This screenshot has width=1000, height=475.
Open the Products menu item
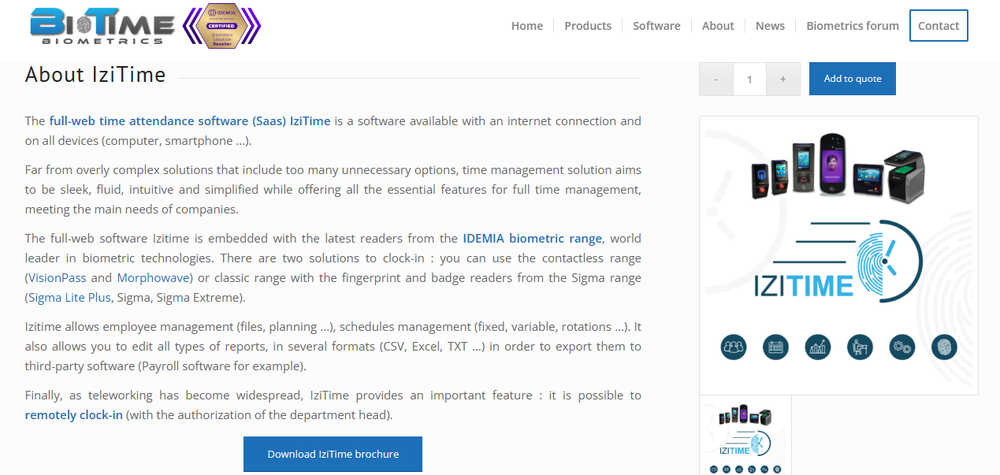coord(587,26)
